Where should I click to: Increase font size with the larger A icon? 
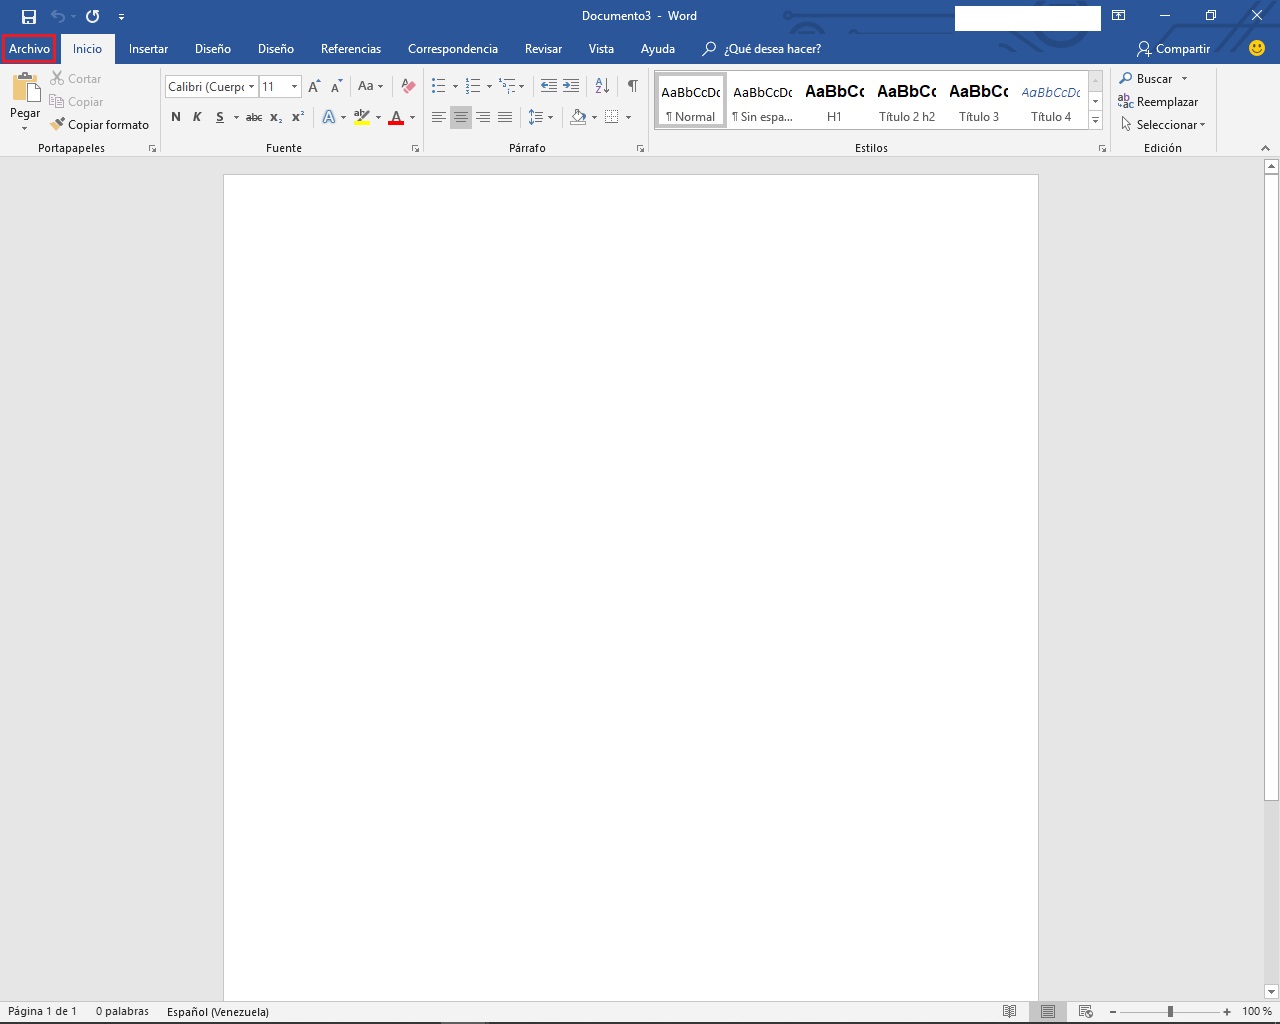315,87
